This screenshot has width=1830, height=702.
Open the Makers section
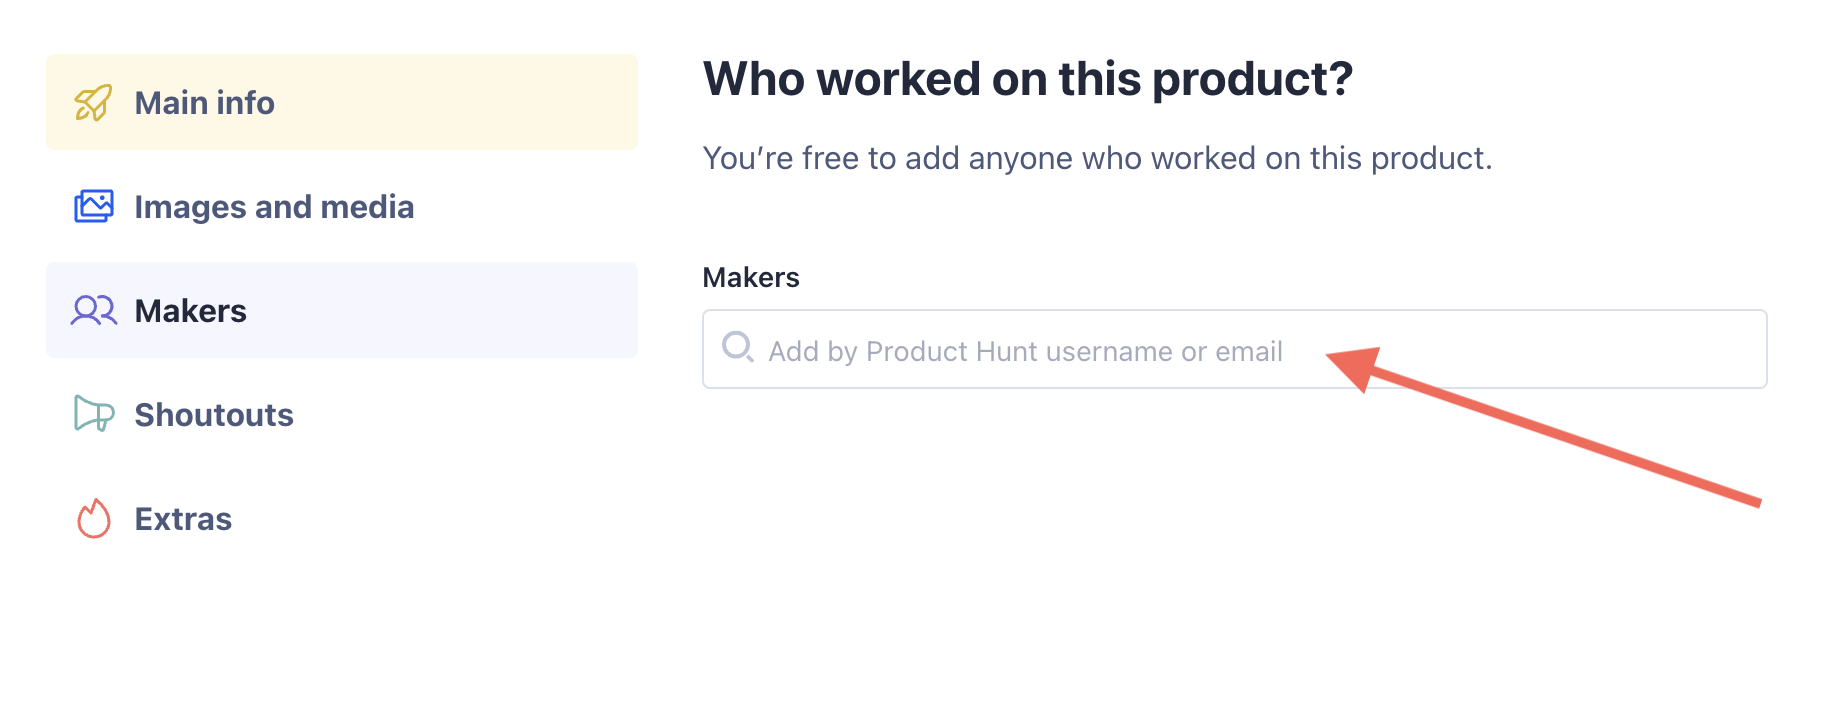point(190,311)
